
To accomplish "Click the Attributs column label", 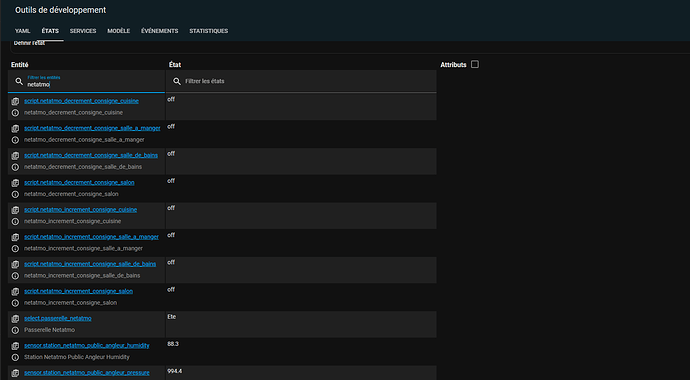I will tap(453, 65).
